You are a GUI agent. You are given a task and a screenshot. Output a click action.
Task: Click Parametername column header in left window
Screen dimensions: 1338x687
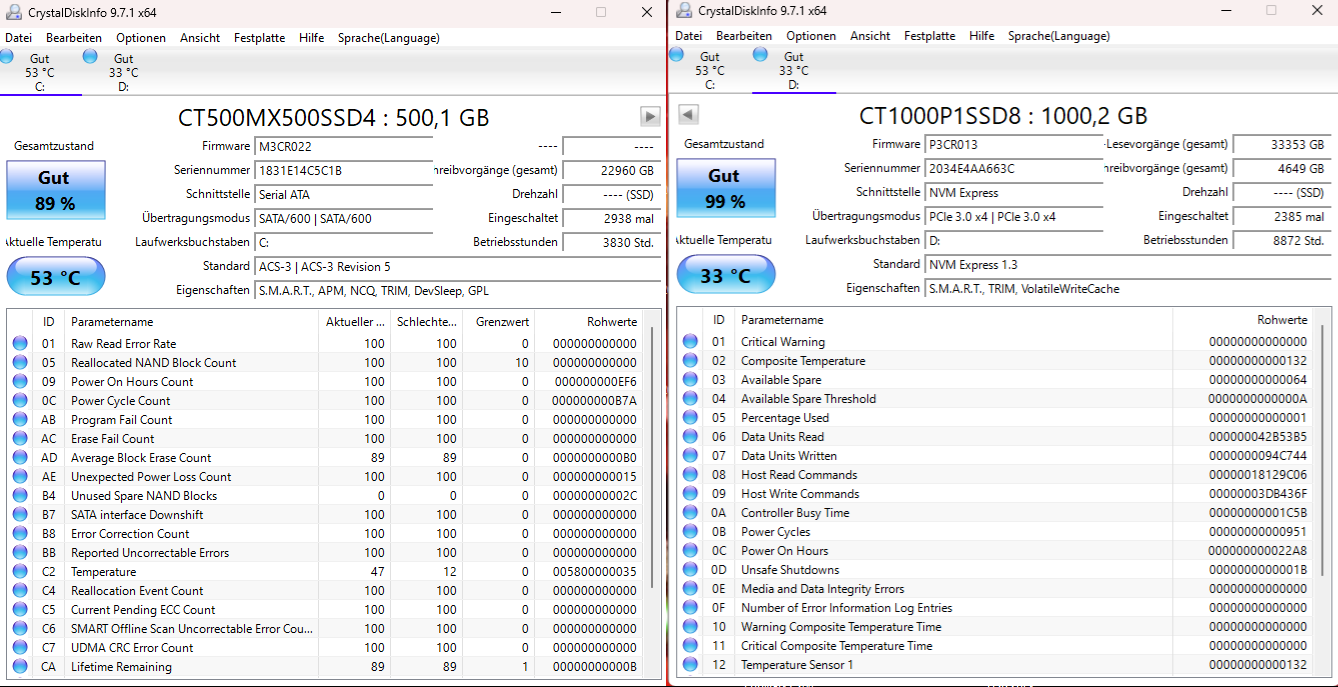192,322
